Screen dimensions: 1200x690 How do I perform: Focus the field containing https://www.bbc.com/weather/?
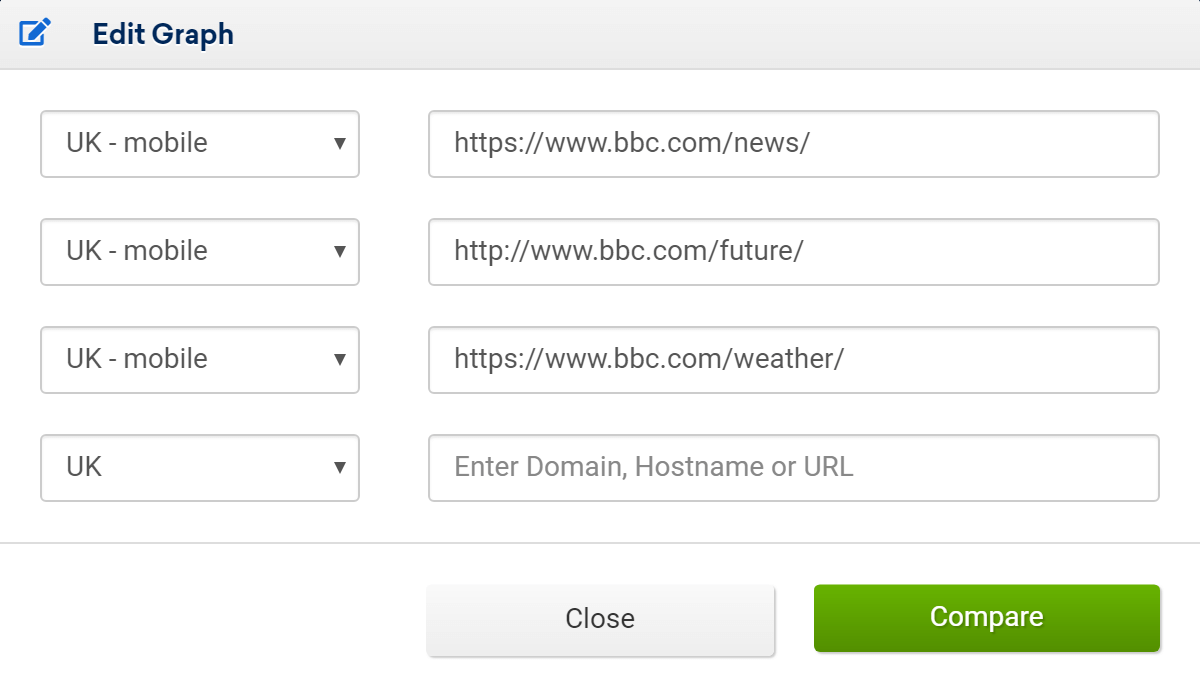tap(794, 360)
